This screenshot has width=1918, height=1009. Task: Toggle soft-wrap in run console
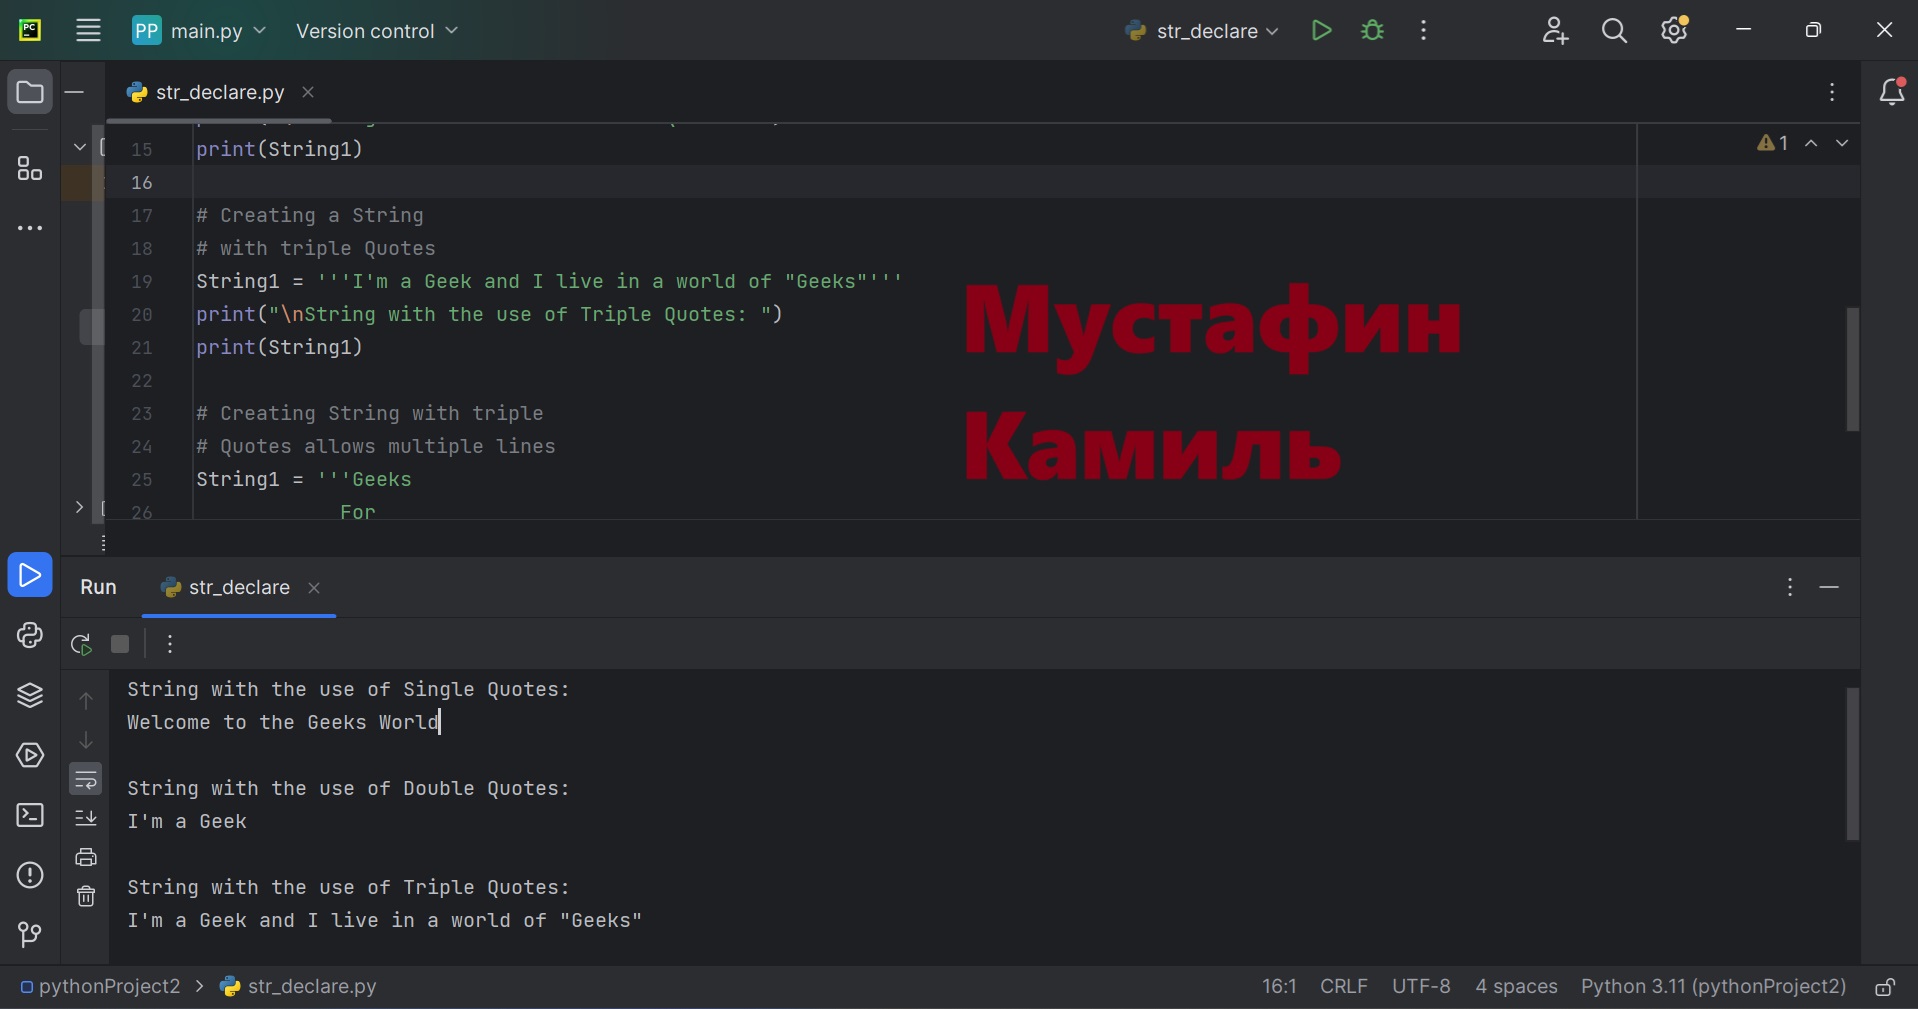pyautogui.click(x=86, y=779)
